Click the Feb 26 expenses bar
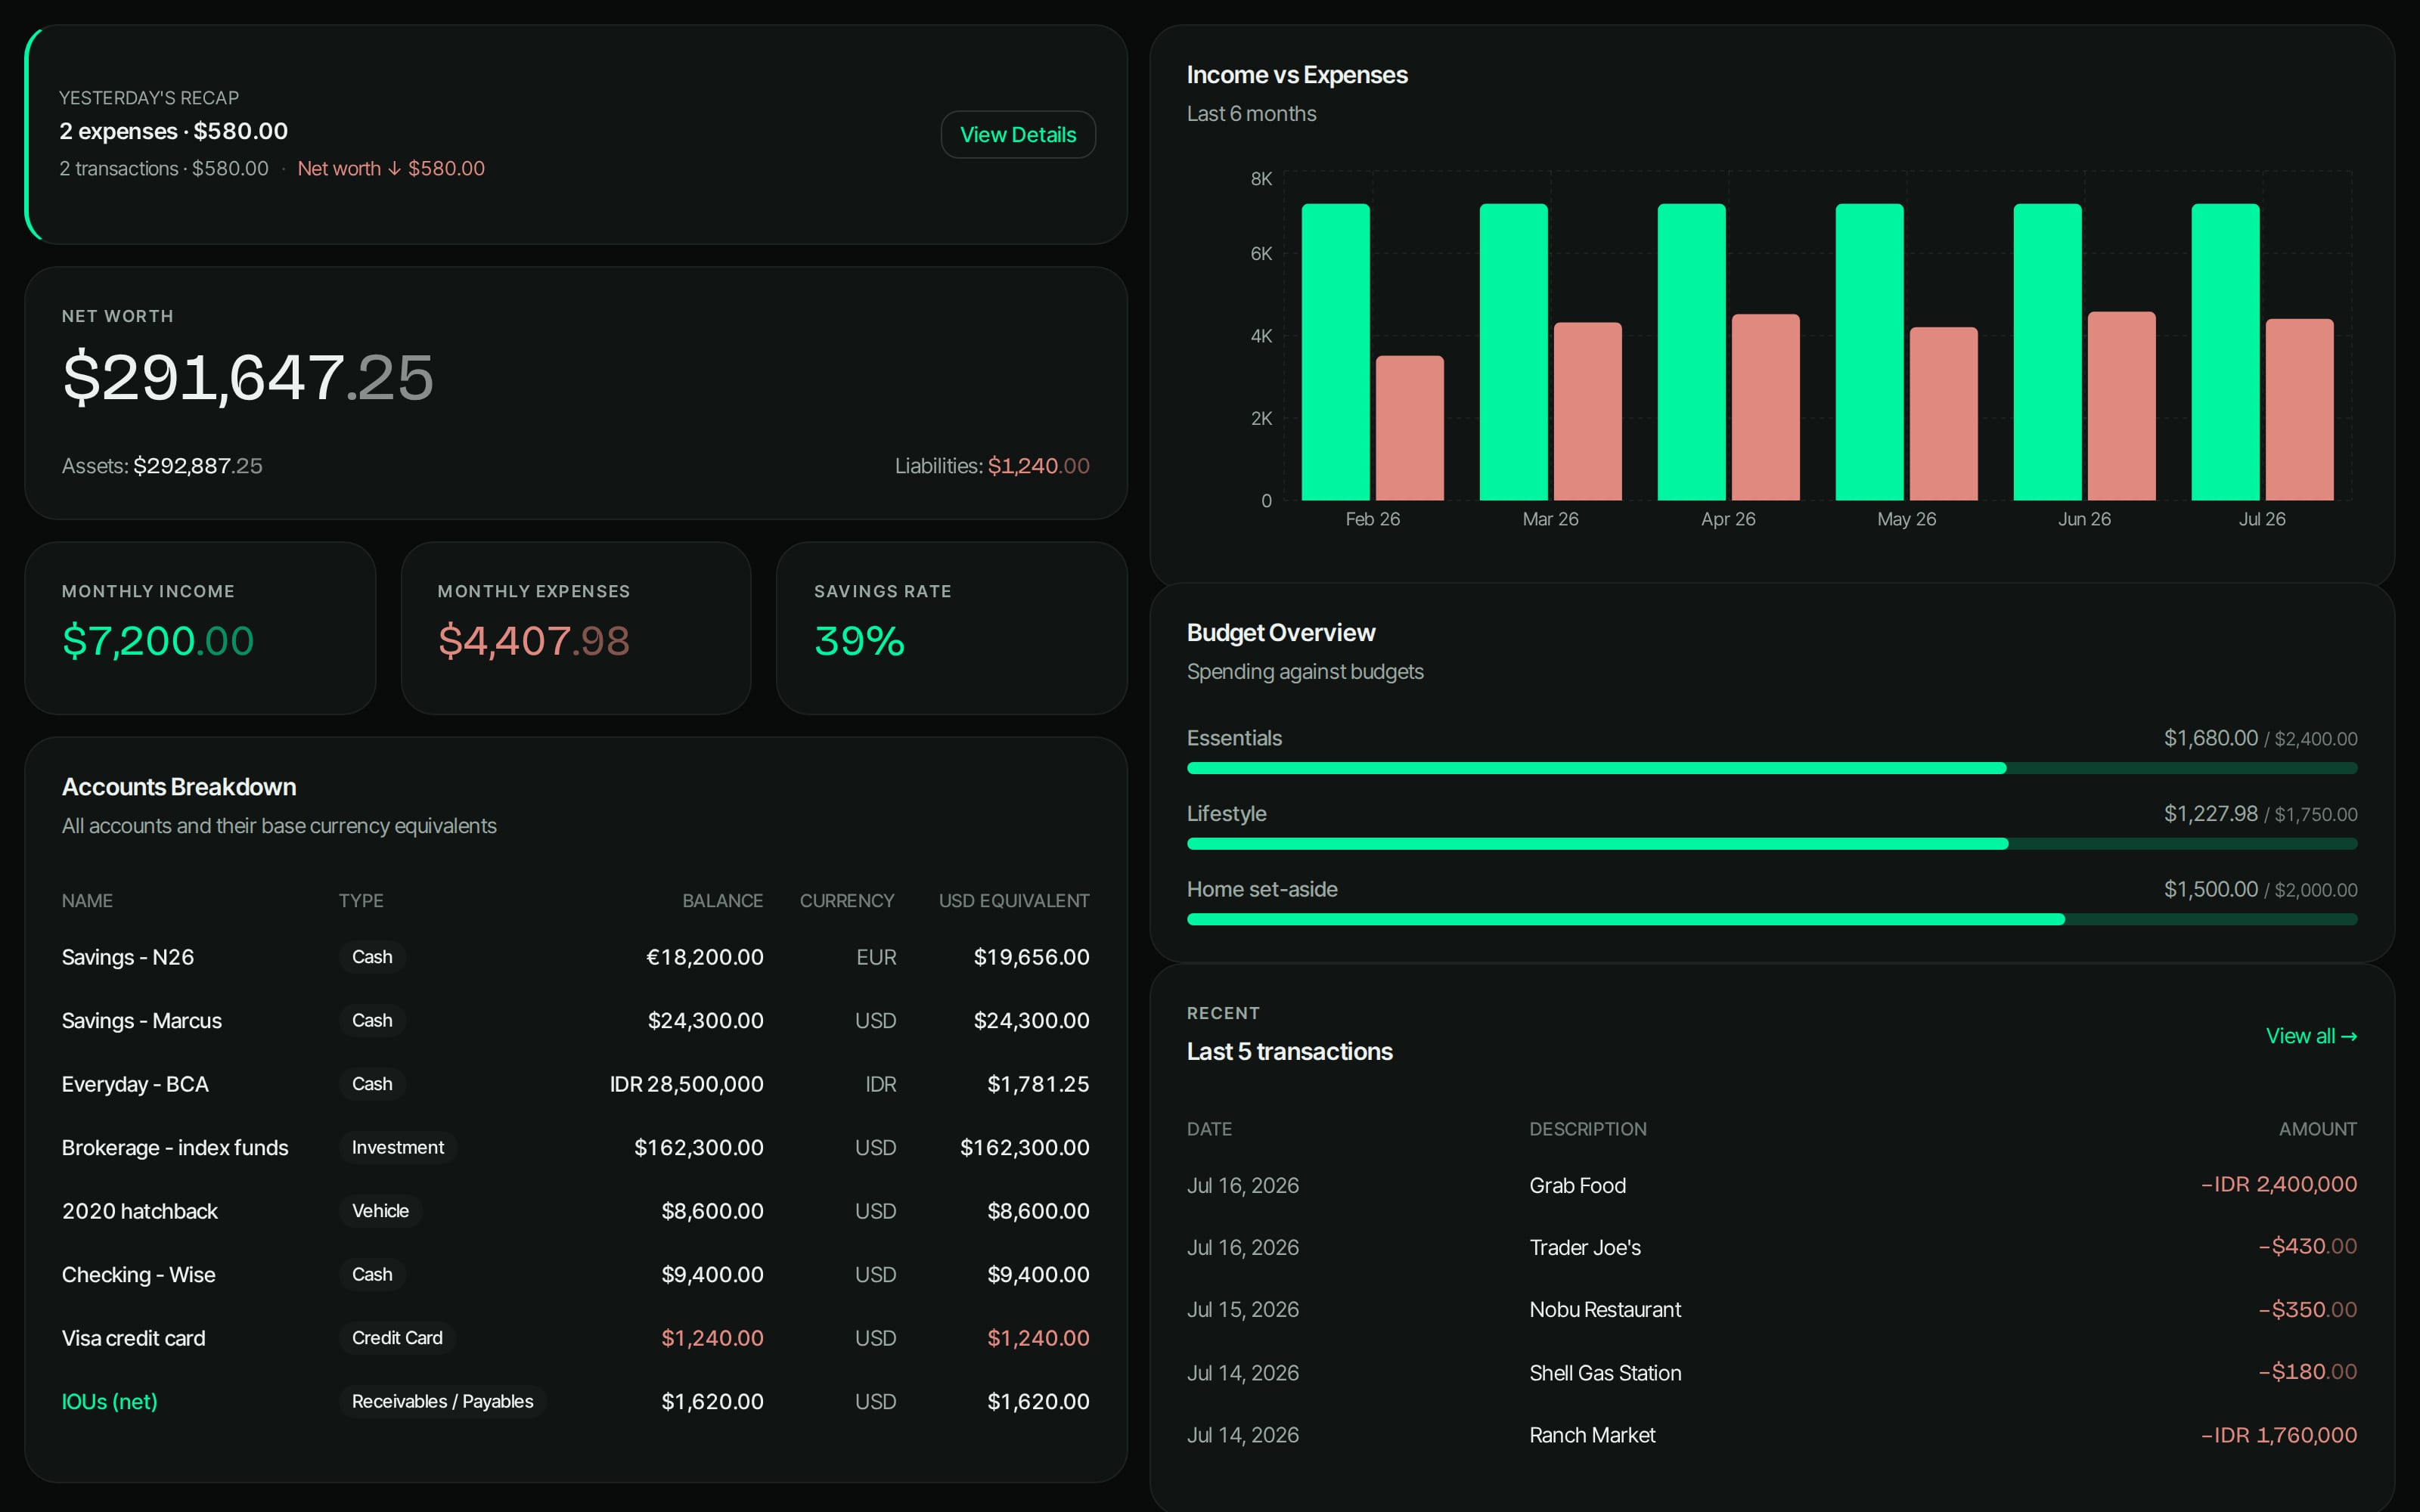The image size is (2420, 1512). pyautogui.click(x=1409, y=428)
